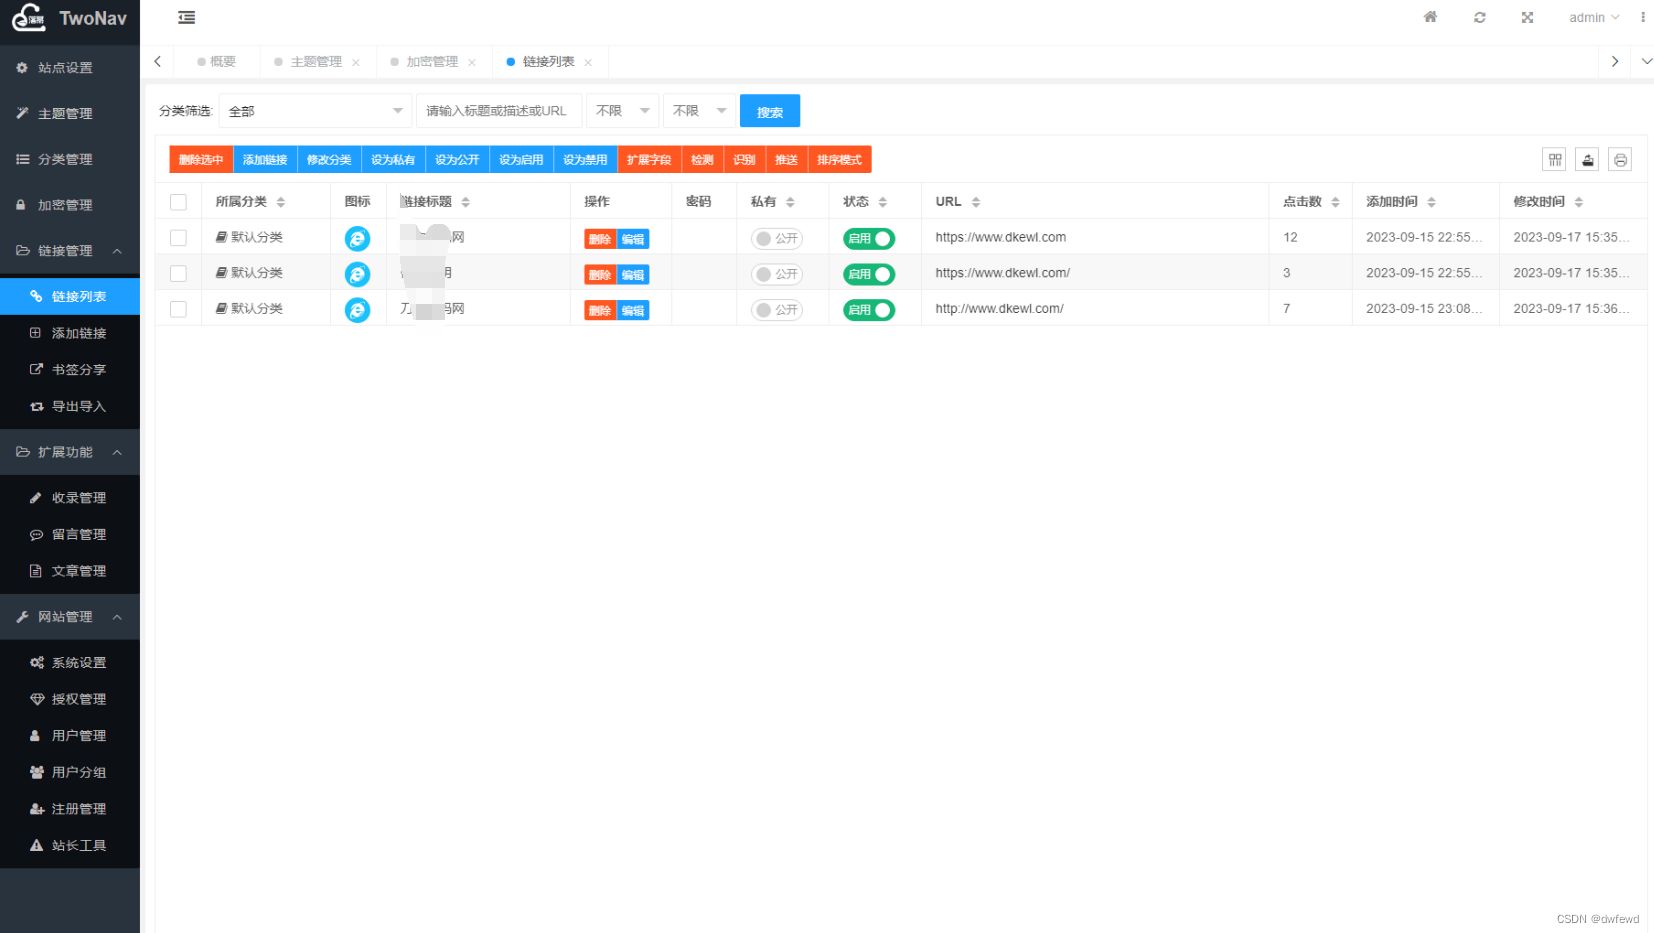This screenshot has height=933, width=1654.
Task: Click the search keyword input field
Action: tap(498, 111)
